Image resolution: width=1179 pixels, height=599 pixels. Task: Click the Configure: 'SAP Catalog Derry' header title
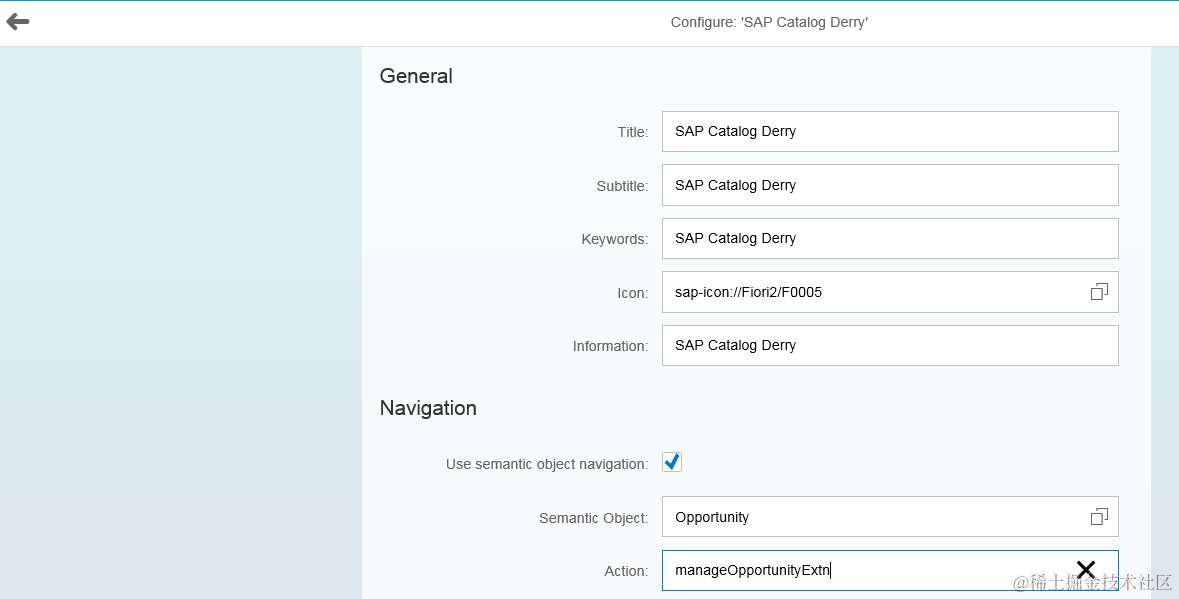(769, 22)
